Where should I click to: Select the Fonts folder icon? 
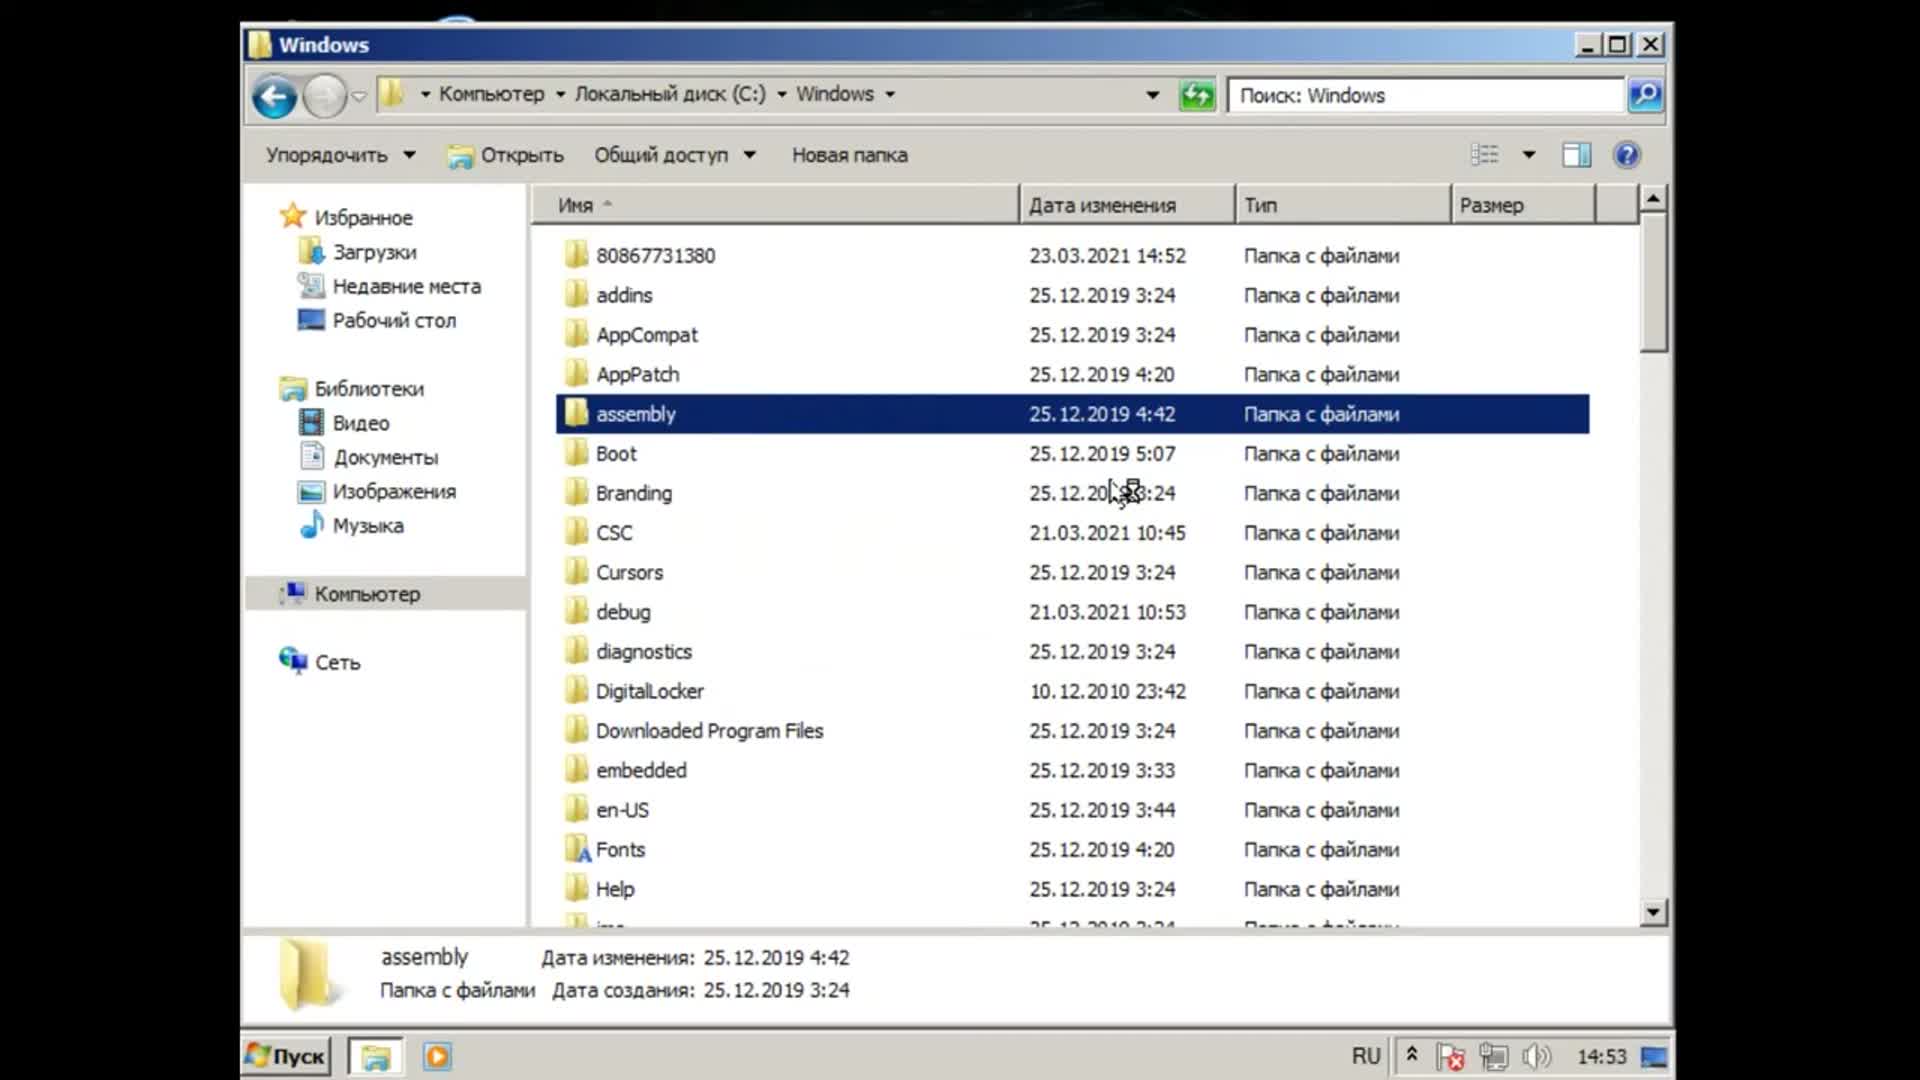coord(577,849)
